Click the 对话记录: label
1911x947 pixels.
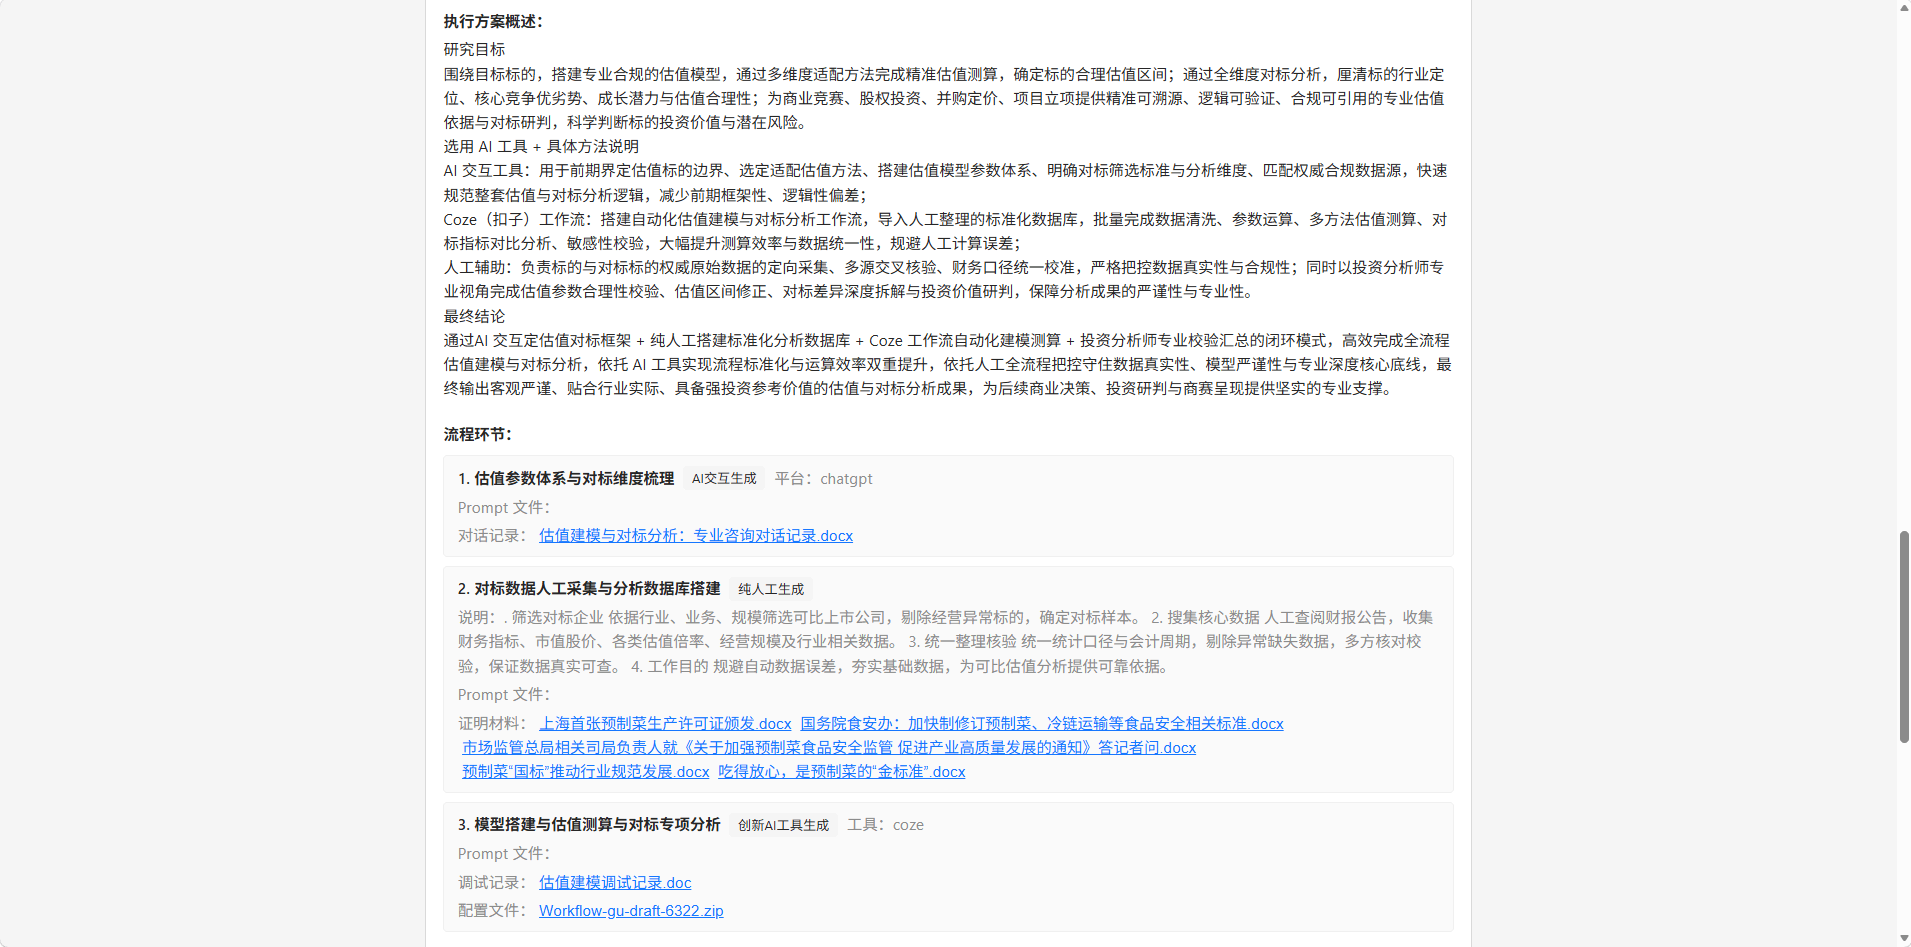[493, 536]
